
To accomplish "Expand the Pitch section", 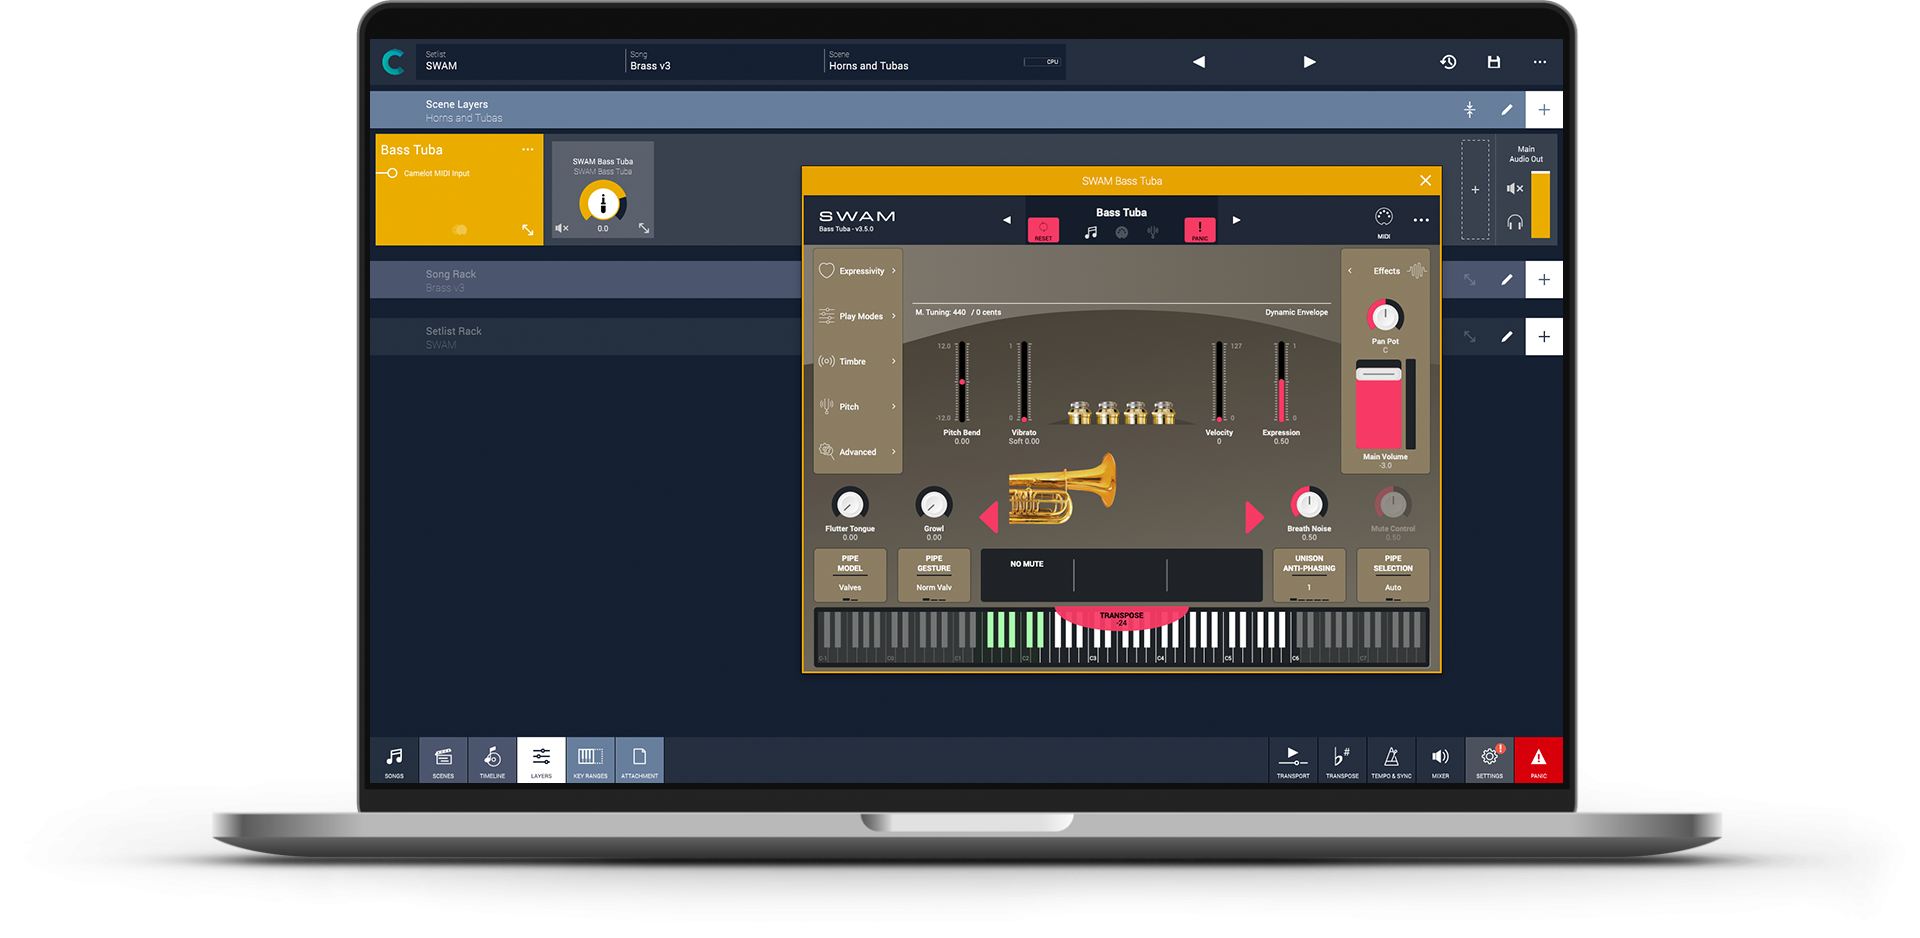I will pos(858,406).
